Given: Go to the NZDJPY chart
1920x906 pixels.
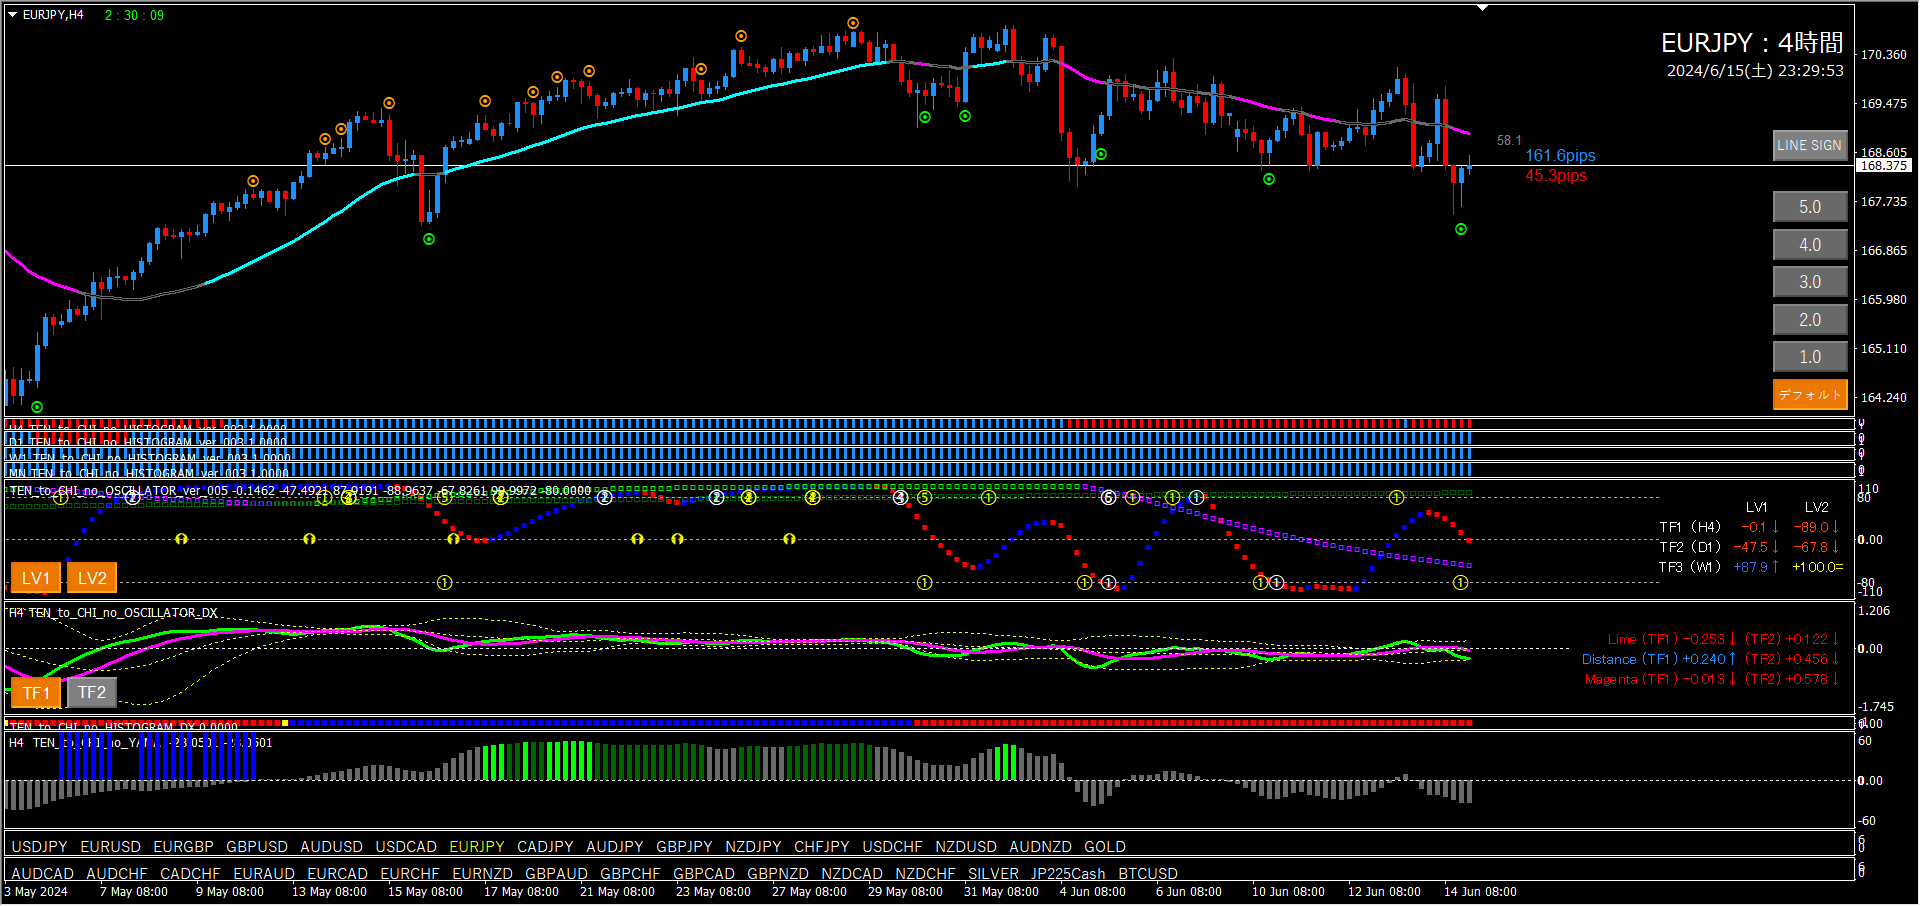Looking at the screenshot, I should (753, 847).
